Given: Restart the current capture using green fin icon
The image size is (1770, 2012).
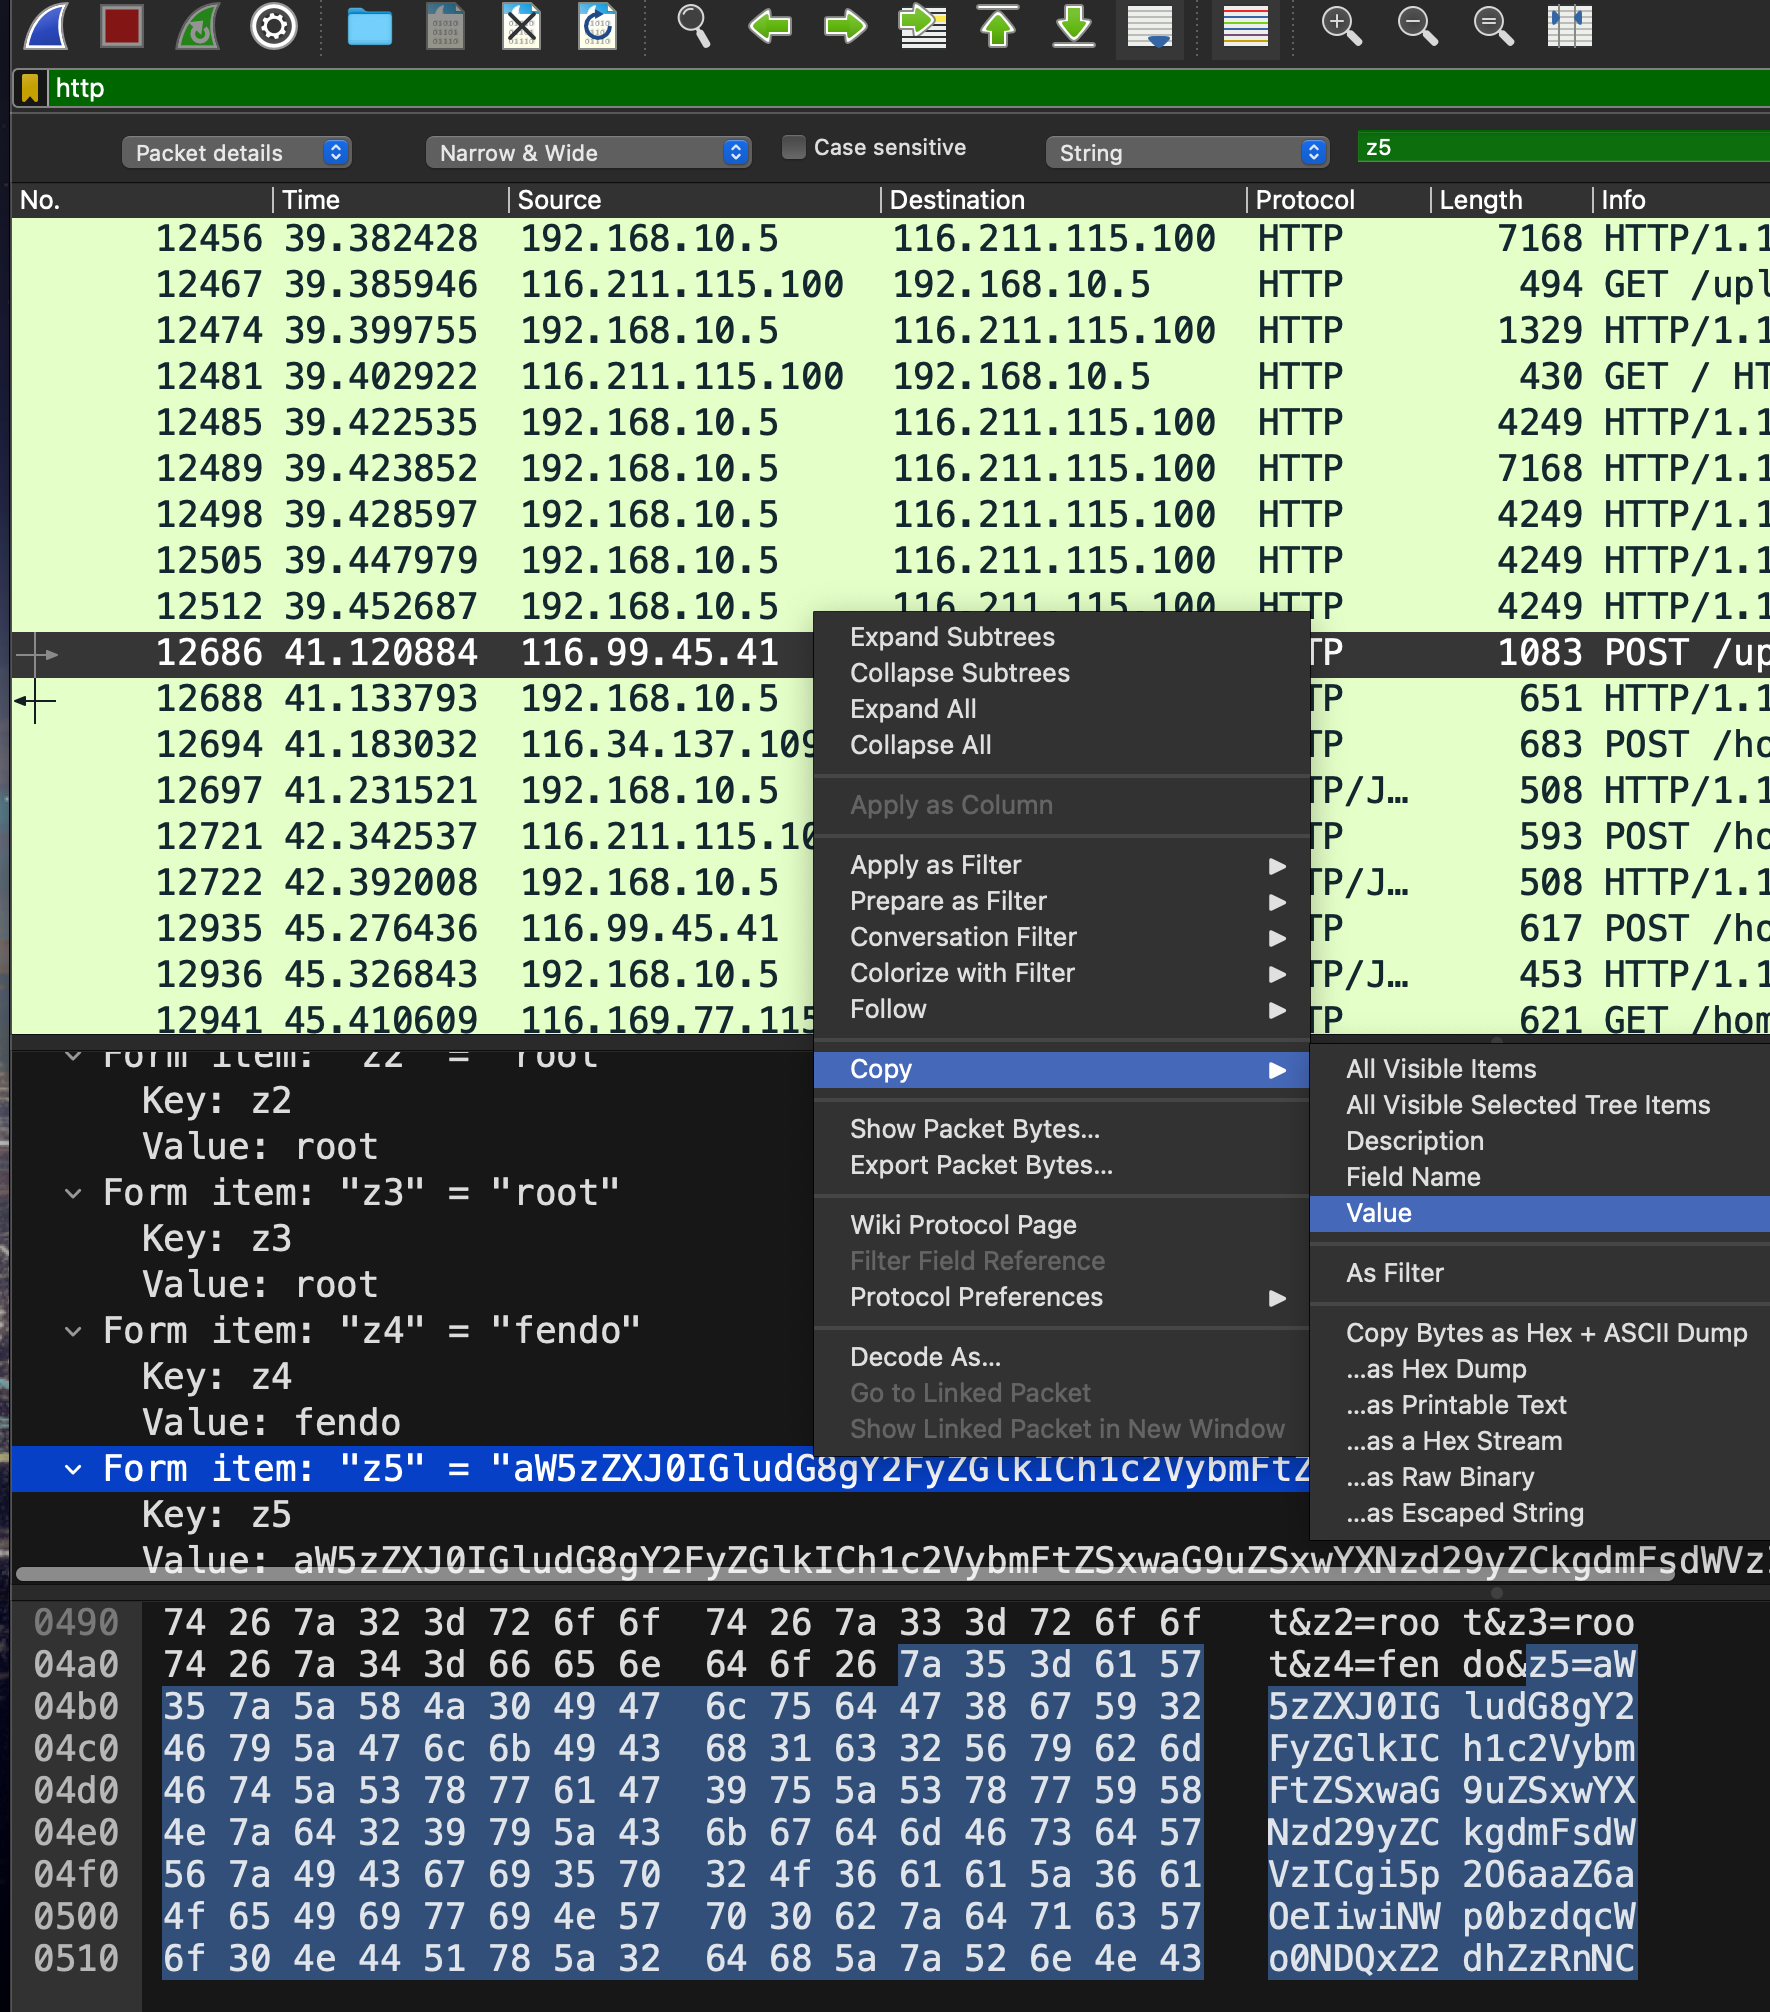Looking at the screenshot, I should [x=198, y=27].
